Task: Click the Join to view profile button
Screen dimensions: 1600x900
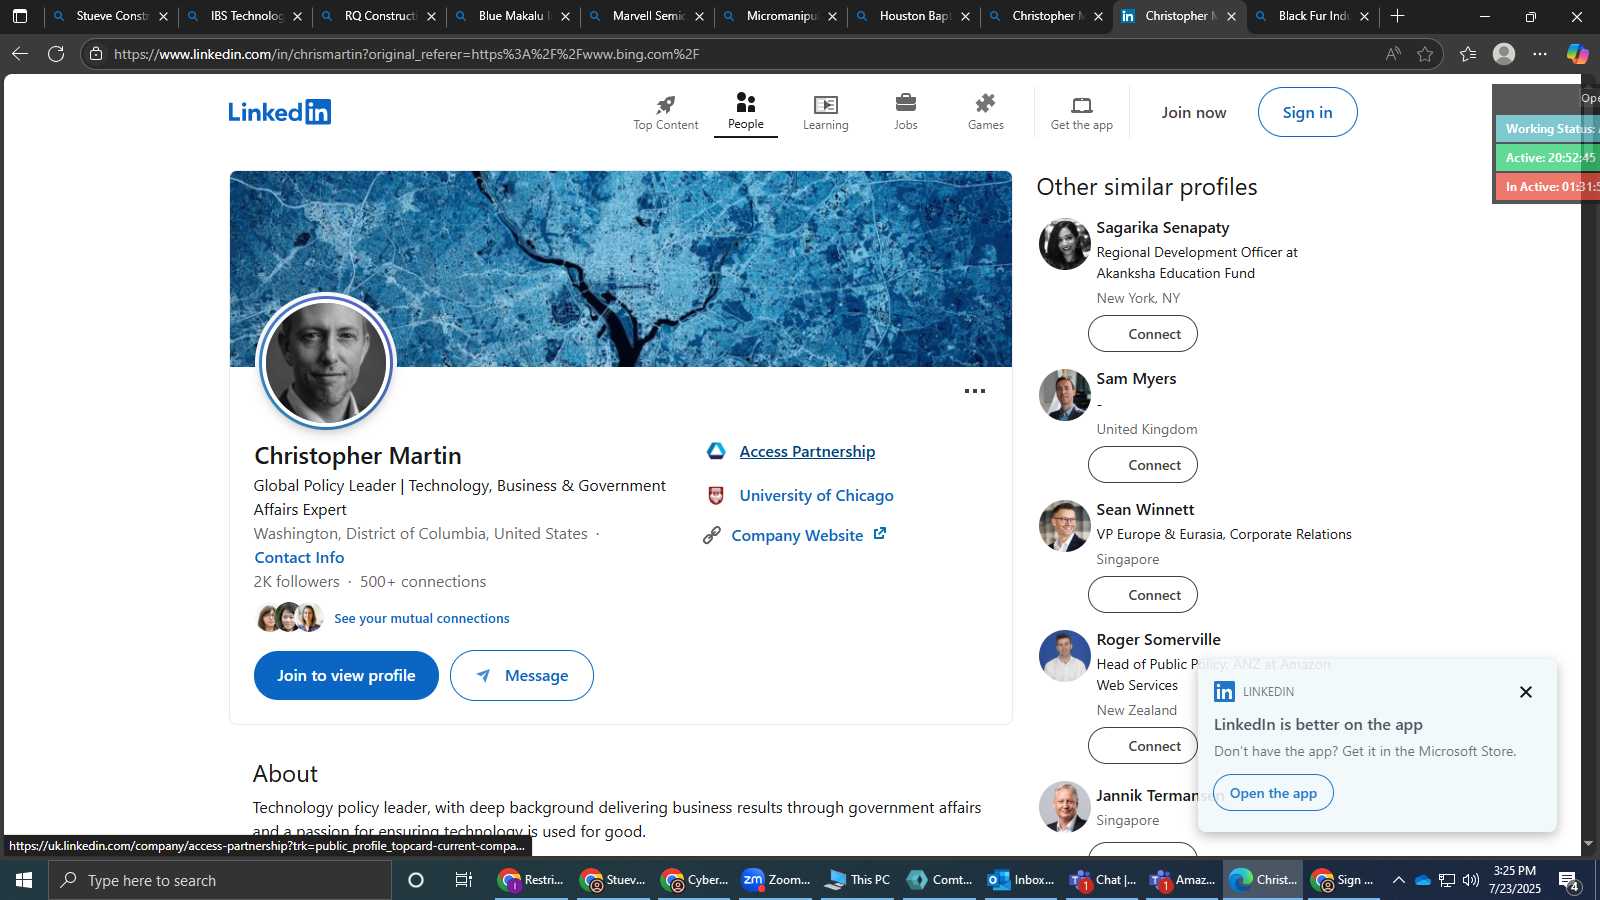Action: pos(346,675)
